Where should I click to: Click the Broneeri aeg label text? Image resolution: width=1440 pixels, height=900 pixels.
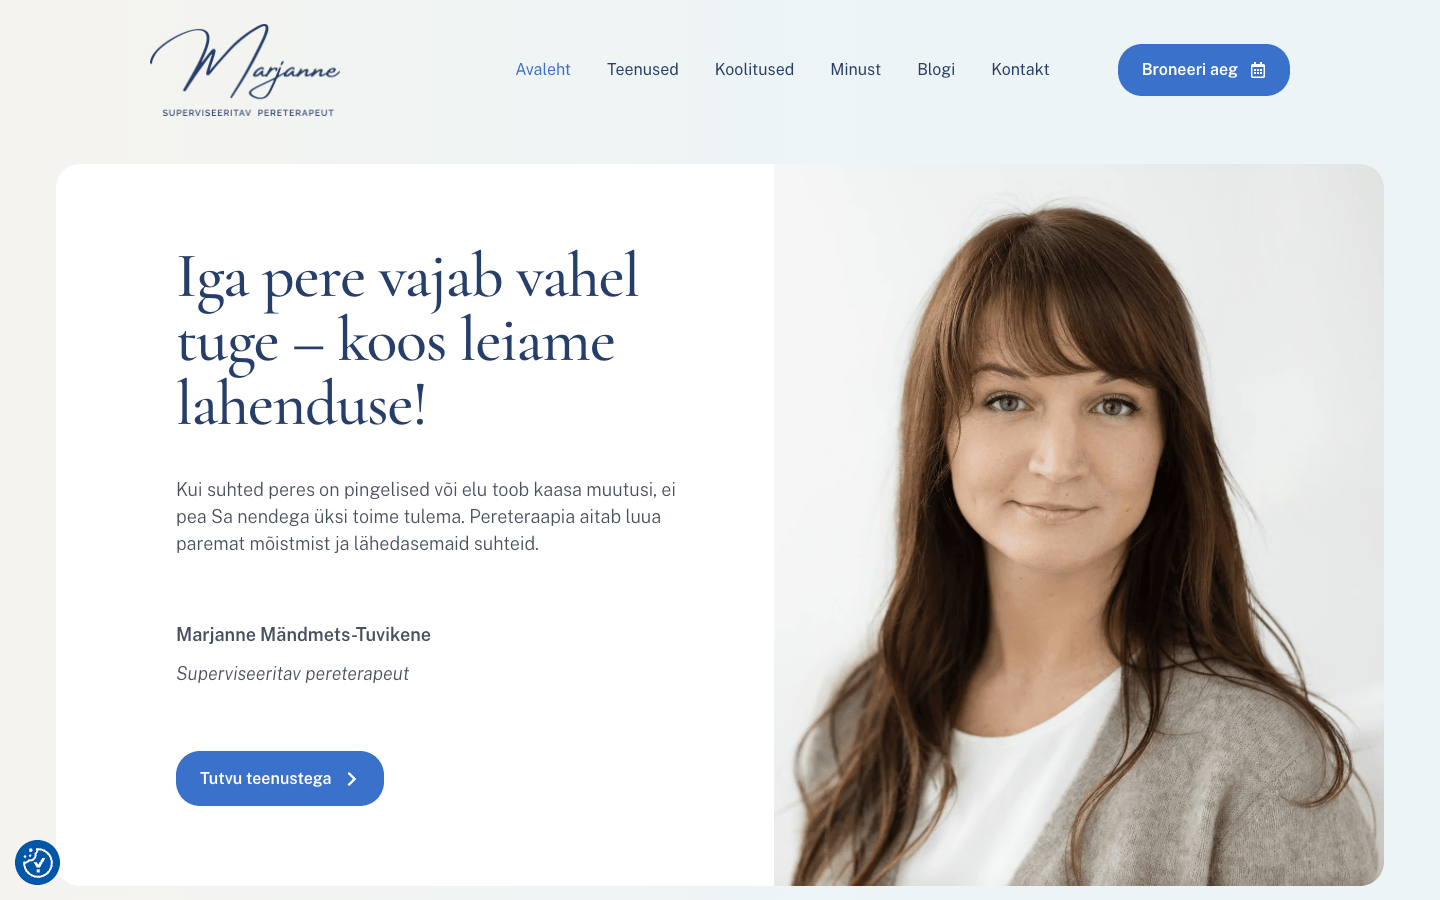point(1190,70)
